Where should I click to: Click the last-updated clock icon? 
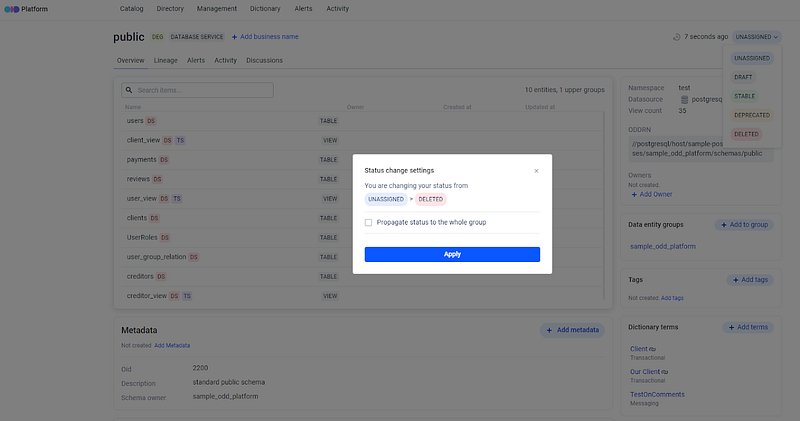point(677,37)
